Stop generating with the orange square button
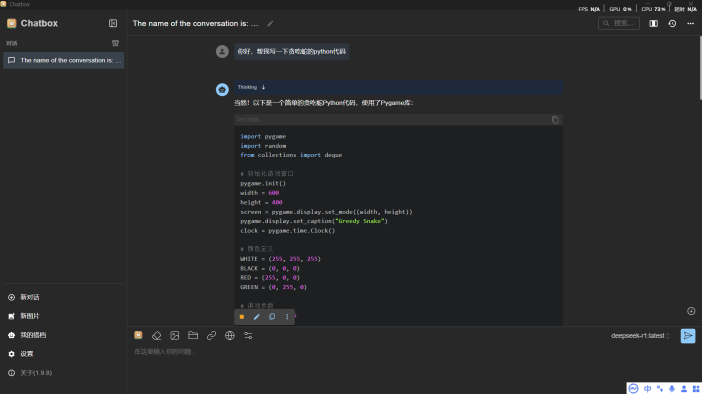This screenshot has width=702, height=394. tap(242, 317)
